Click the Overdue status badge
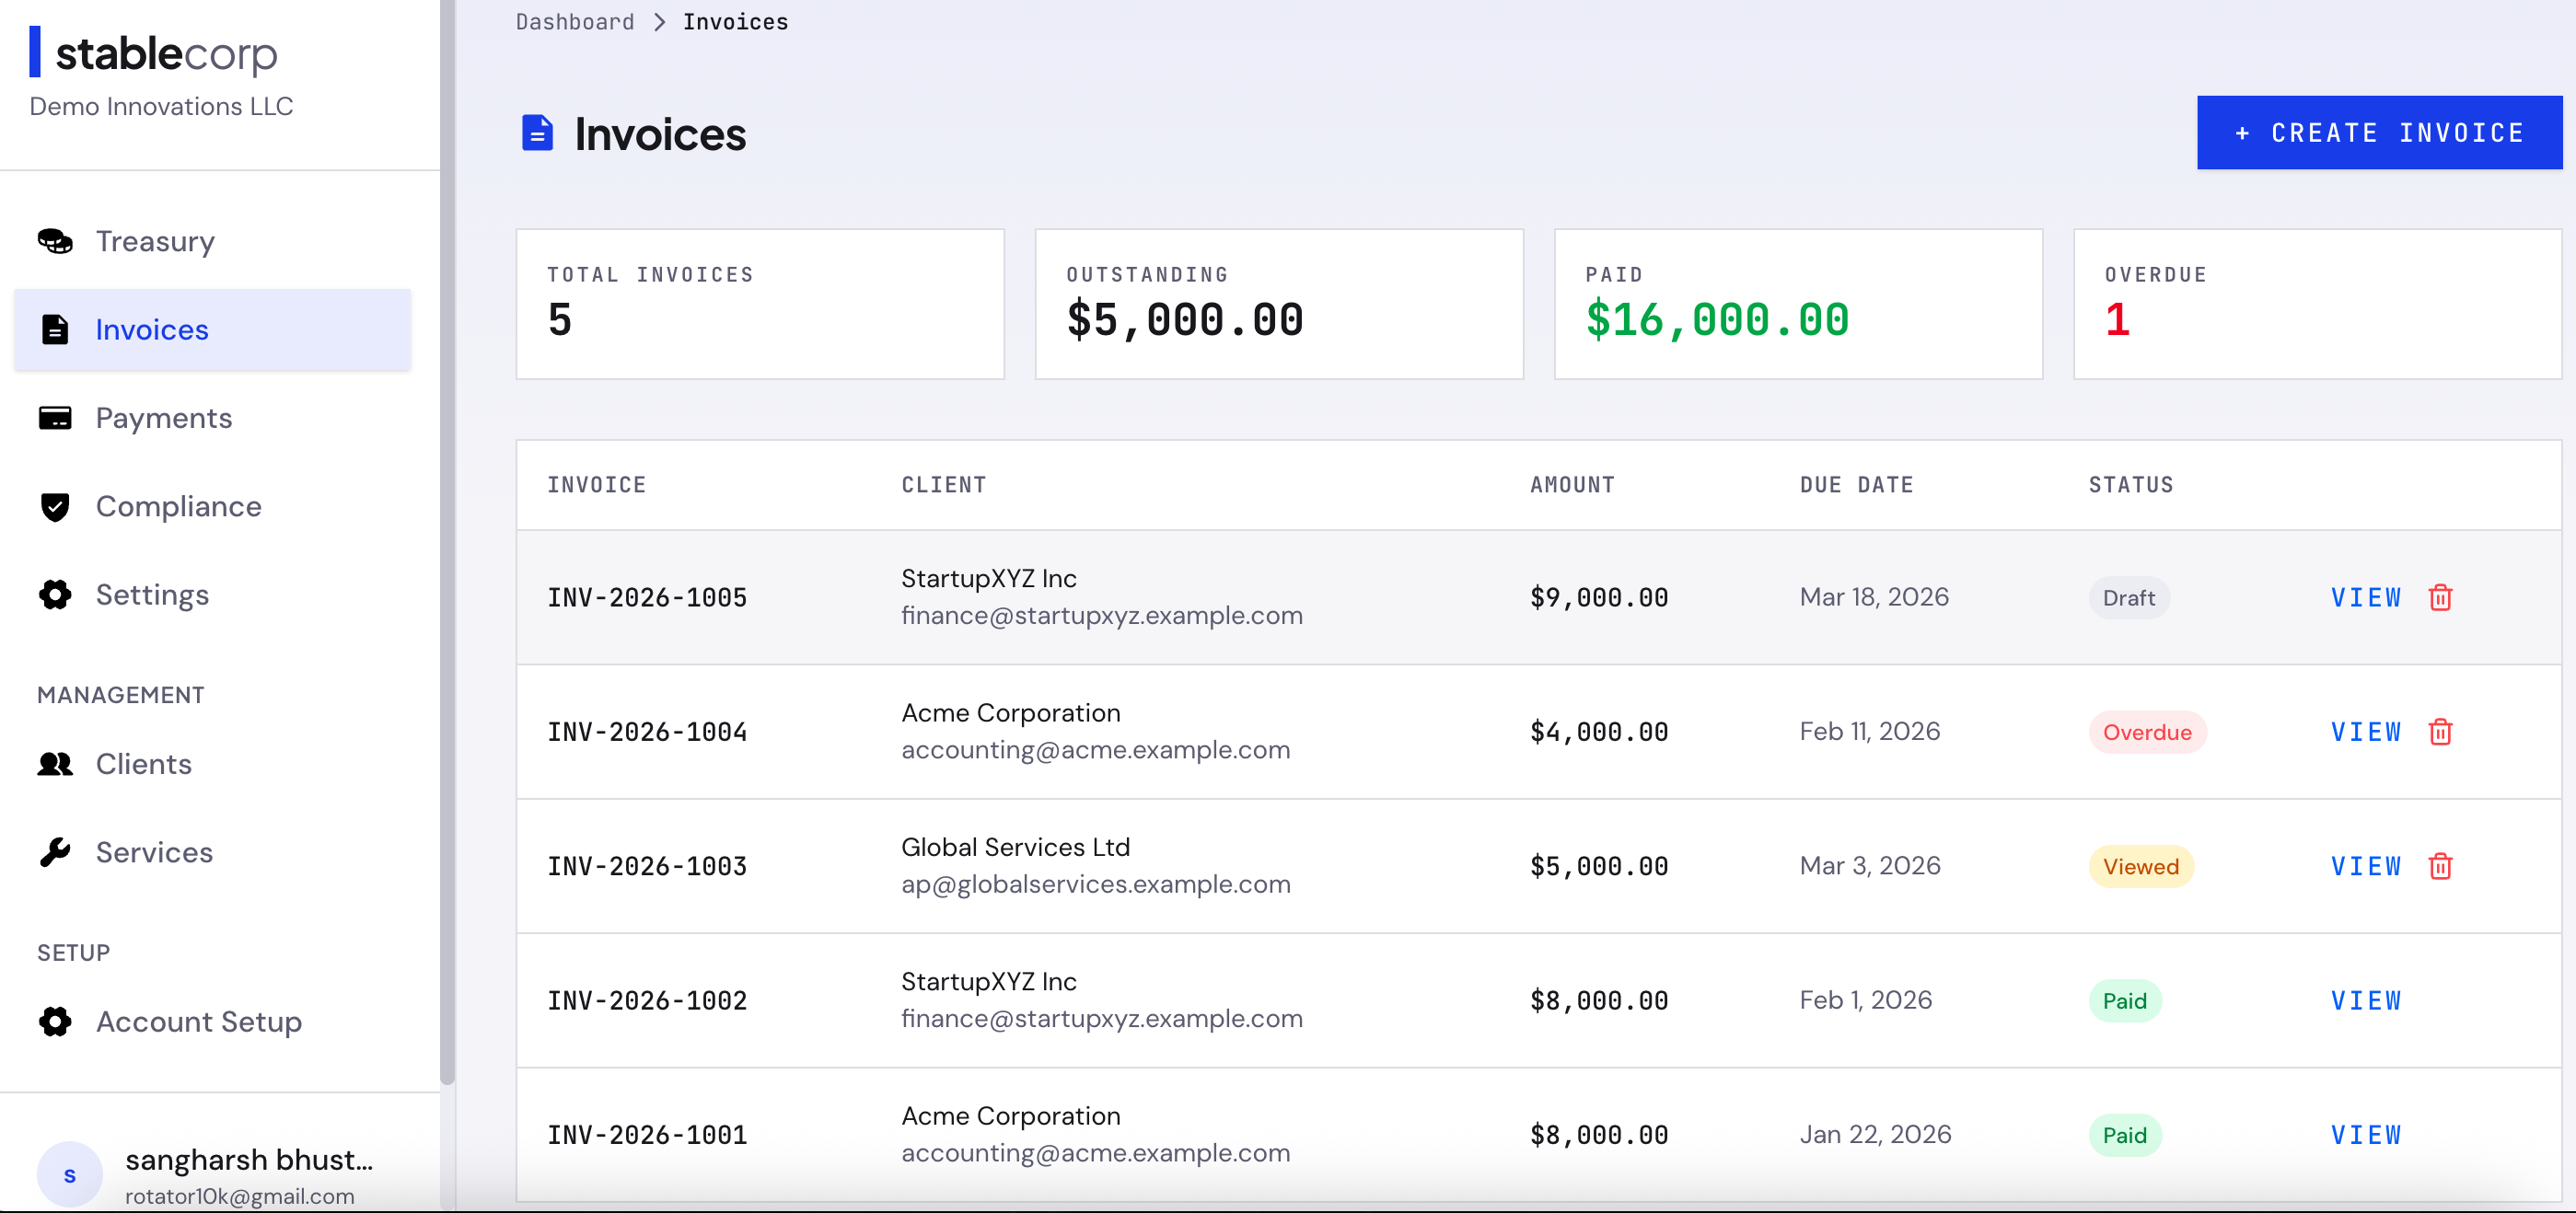 tap(2147, 731)
